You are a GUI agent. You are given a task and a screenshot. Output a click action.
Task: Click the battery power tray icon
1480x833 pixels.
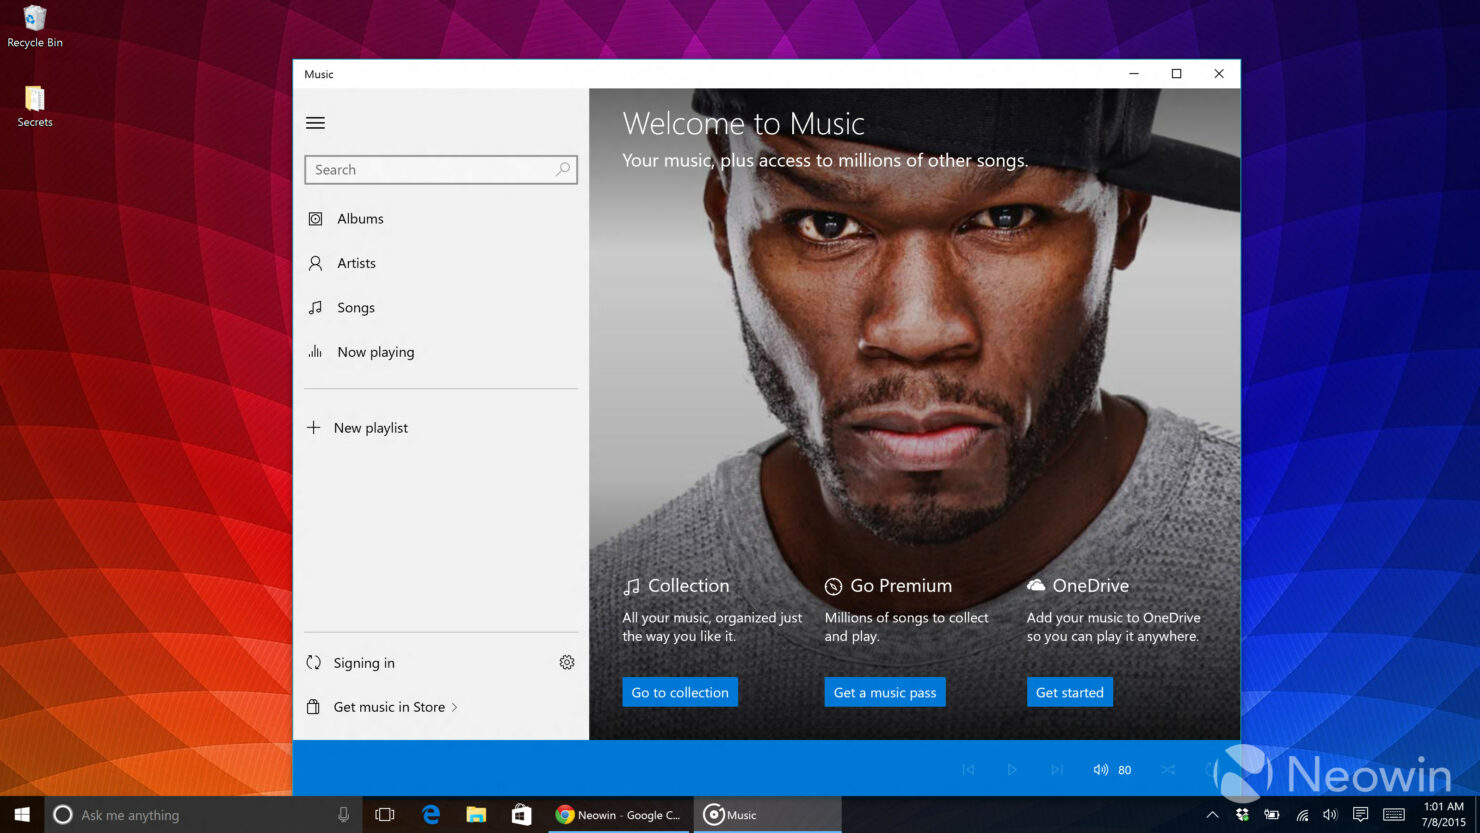pyautogui.click(x=1272, y=815)
